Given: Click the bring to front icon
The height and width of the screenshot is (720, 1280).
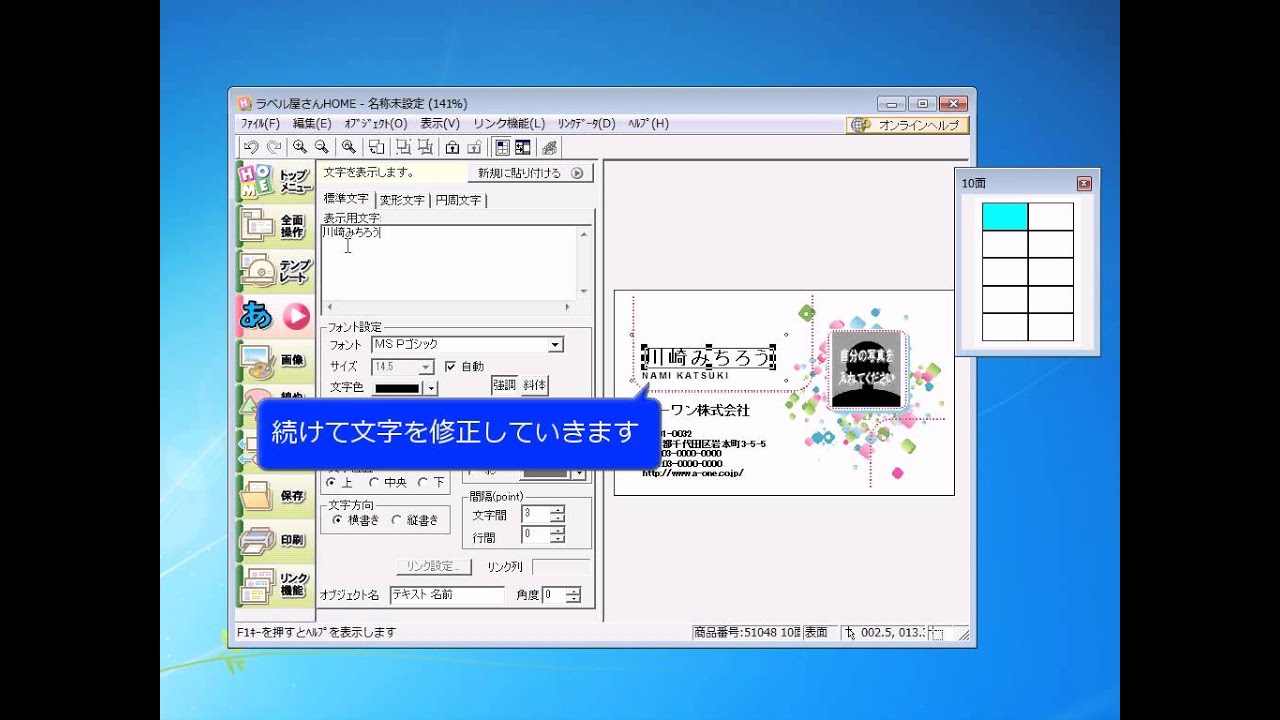Looking at the screenshot, I should [376, 147].
